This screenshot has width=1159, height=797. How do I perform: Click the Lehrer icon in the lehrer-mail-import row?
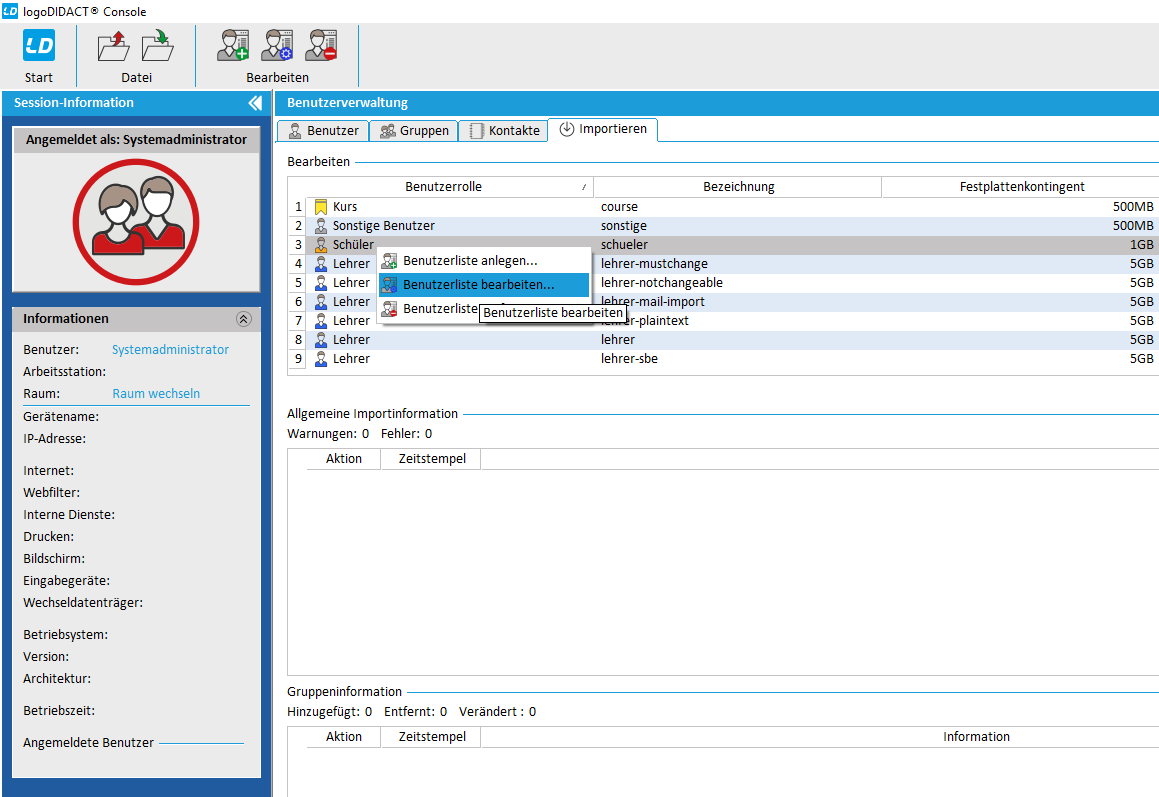click(x=321, y=302)
